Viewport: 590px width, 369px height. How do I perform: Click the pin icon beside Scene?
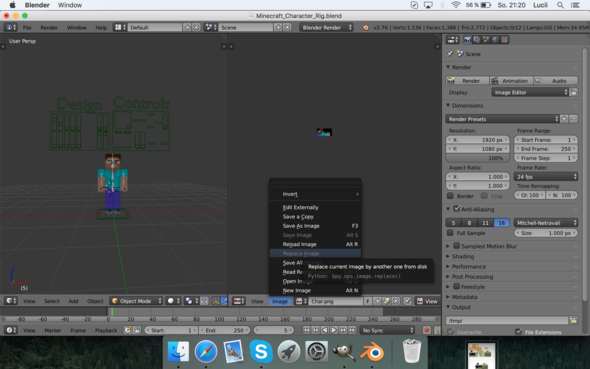tap(450, 54)
